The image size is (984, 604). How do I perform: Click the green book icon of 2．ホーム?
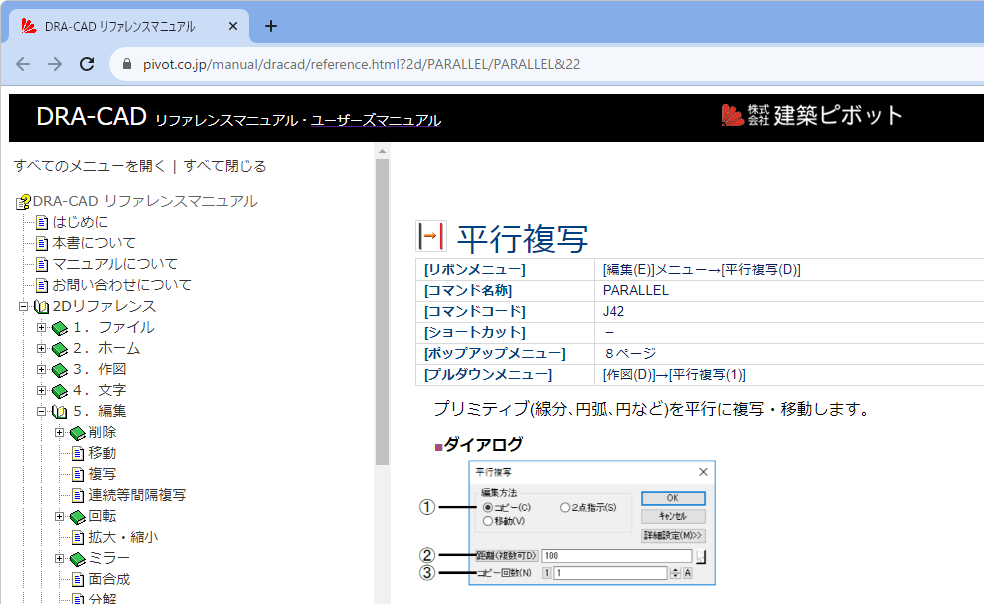[x=60, y=349]
